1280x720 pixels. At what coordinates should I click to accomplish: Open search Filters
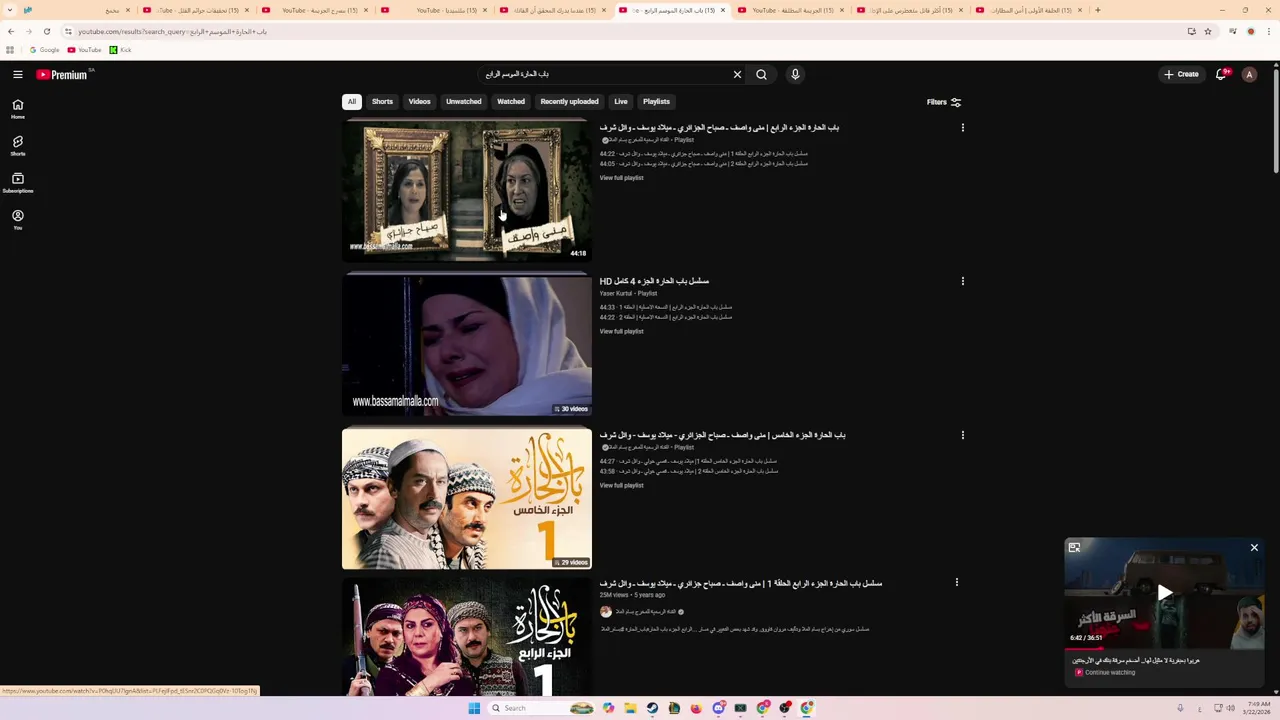click(x=944, y=102)
